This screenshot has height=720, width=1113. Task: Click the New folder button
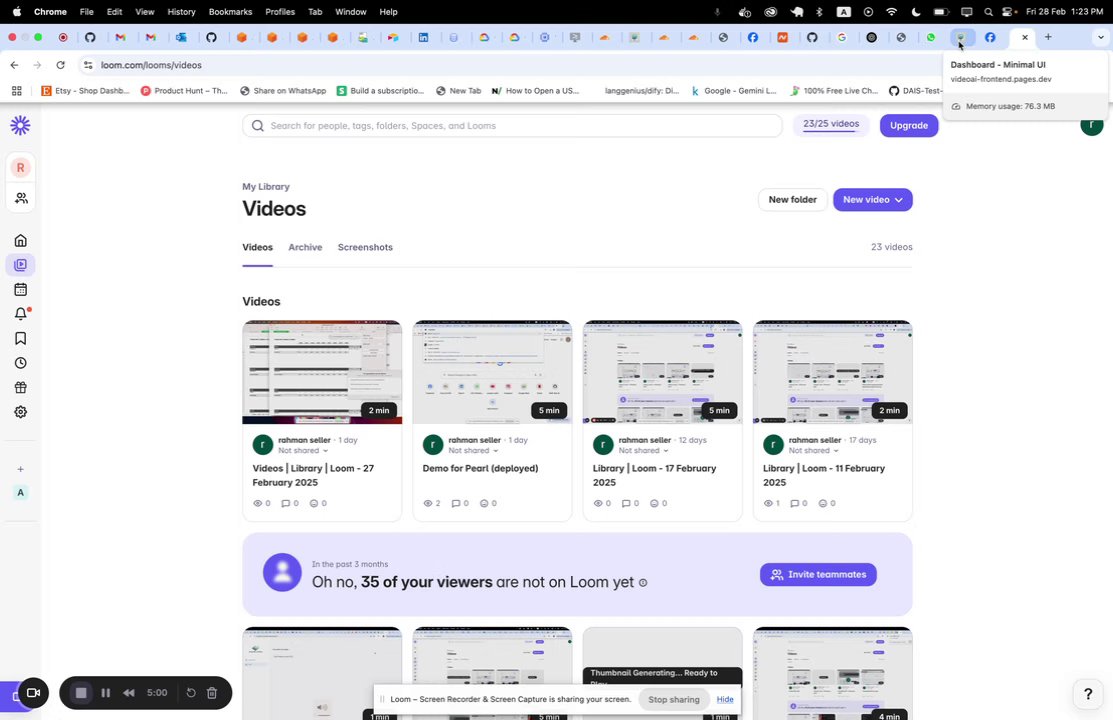point(792,200)
